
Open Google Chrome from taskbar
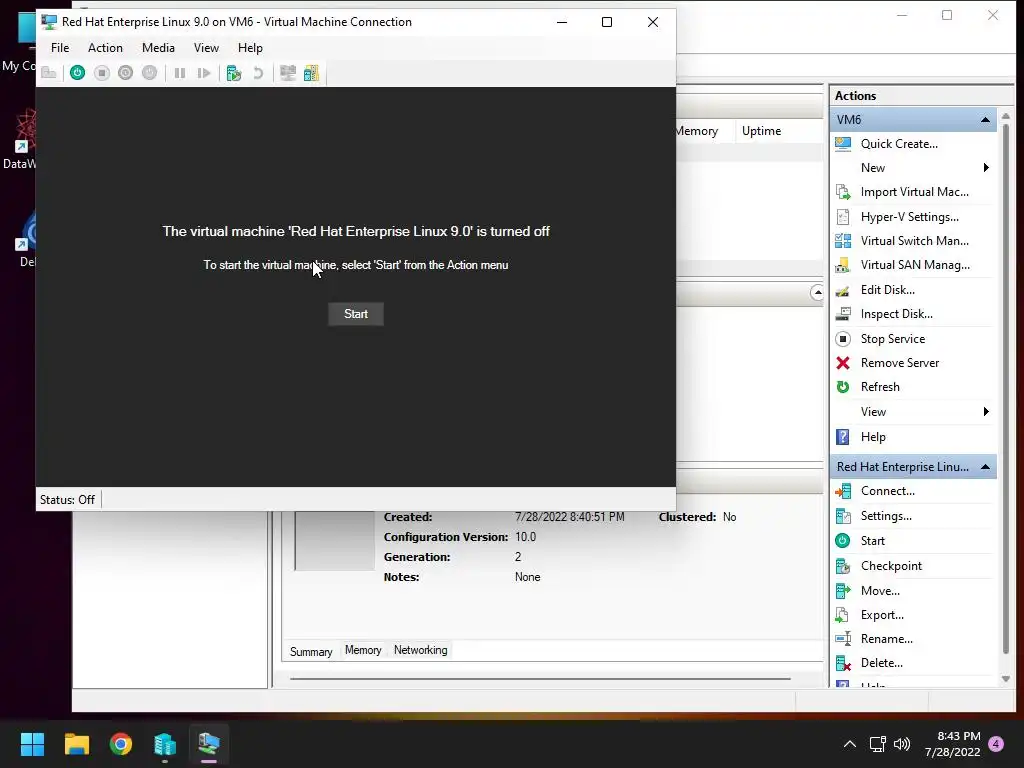tap(121, 744)
